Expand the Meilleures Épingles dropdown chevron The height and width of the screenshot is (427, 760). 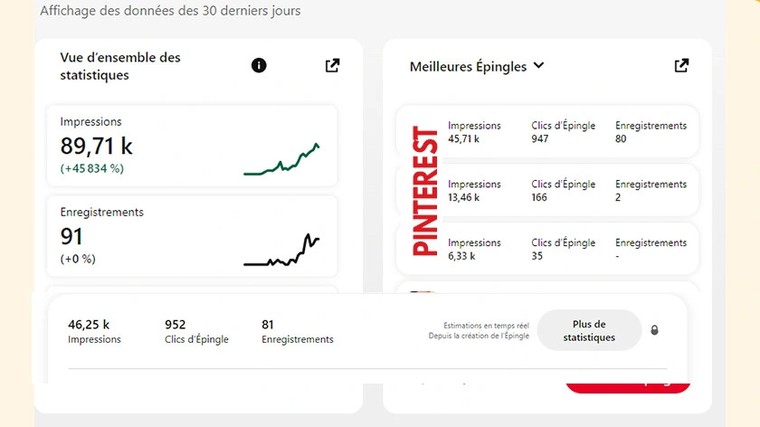(x=539, y=66)
